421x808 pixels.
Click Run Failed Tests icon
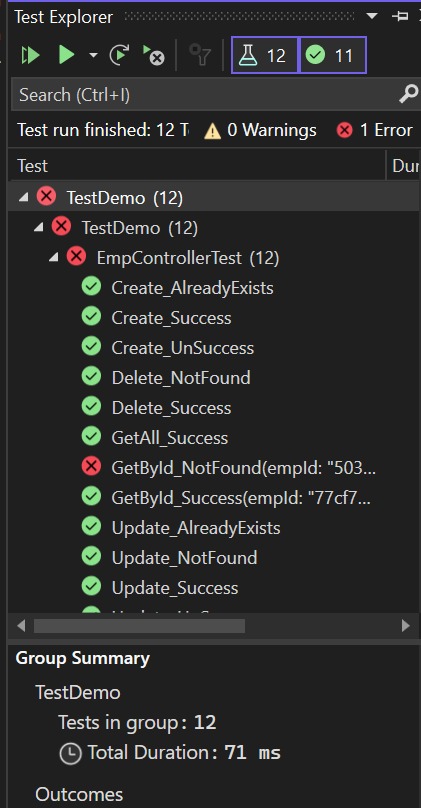(153, 55)
